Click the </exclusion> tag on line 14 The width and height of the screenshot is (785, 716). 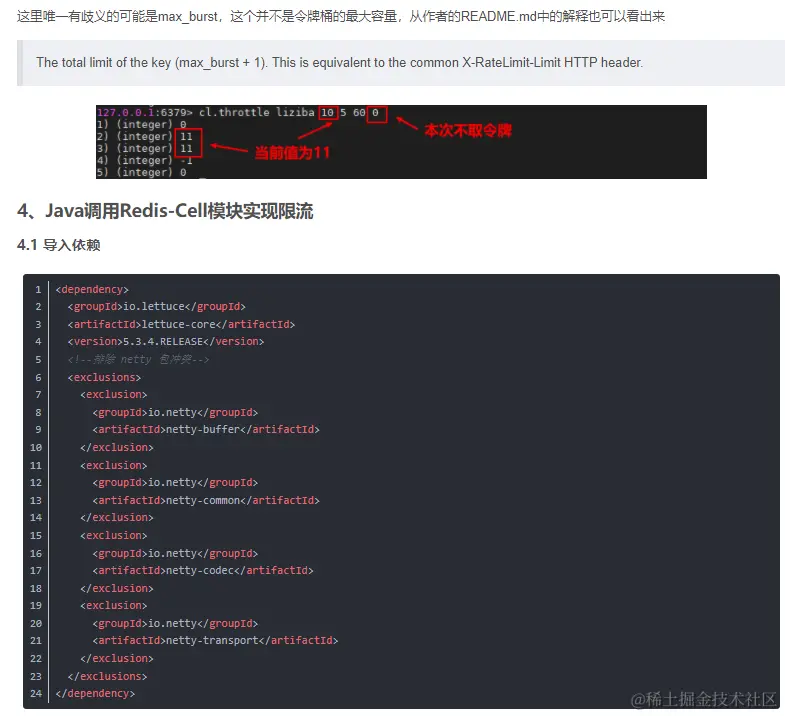117,518
